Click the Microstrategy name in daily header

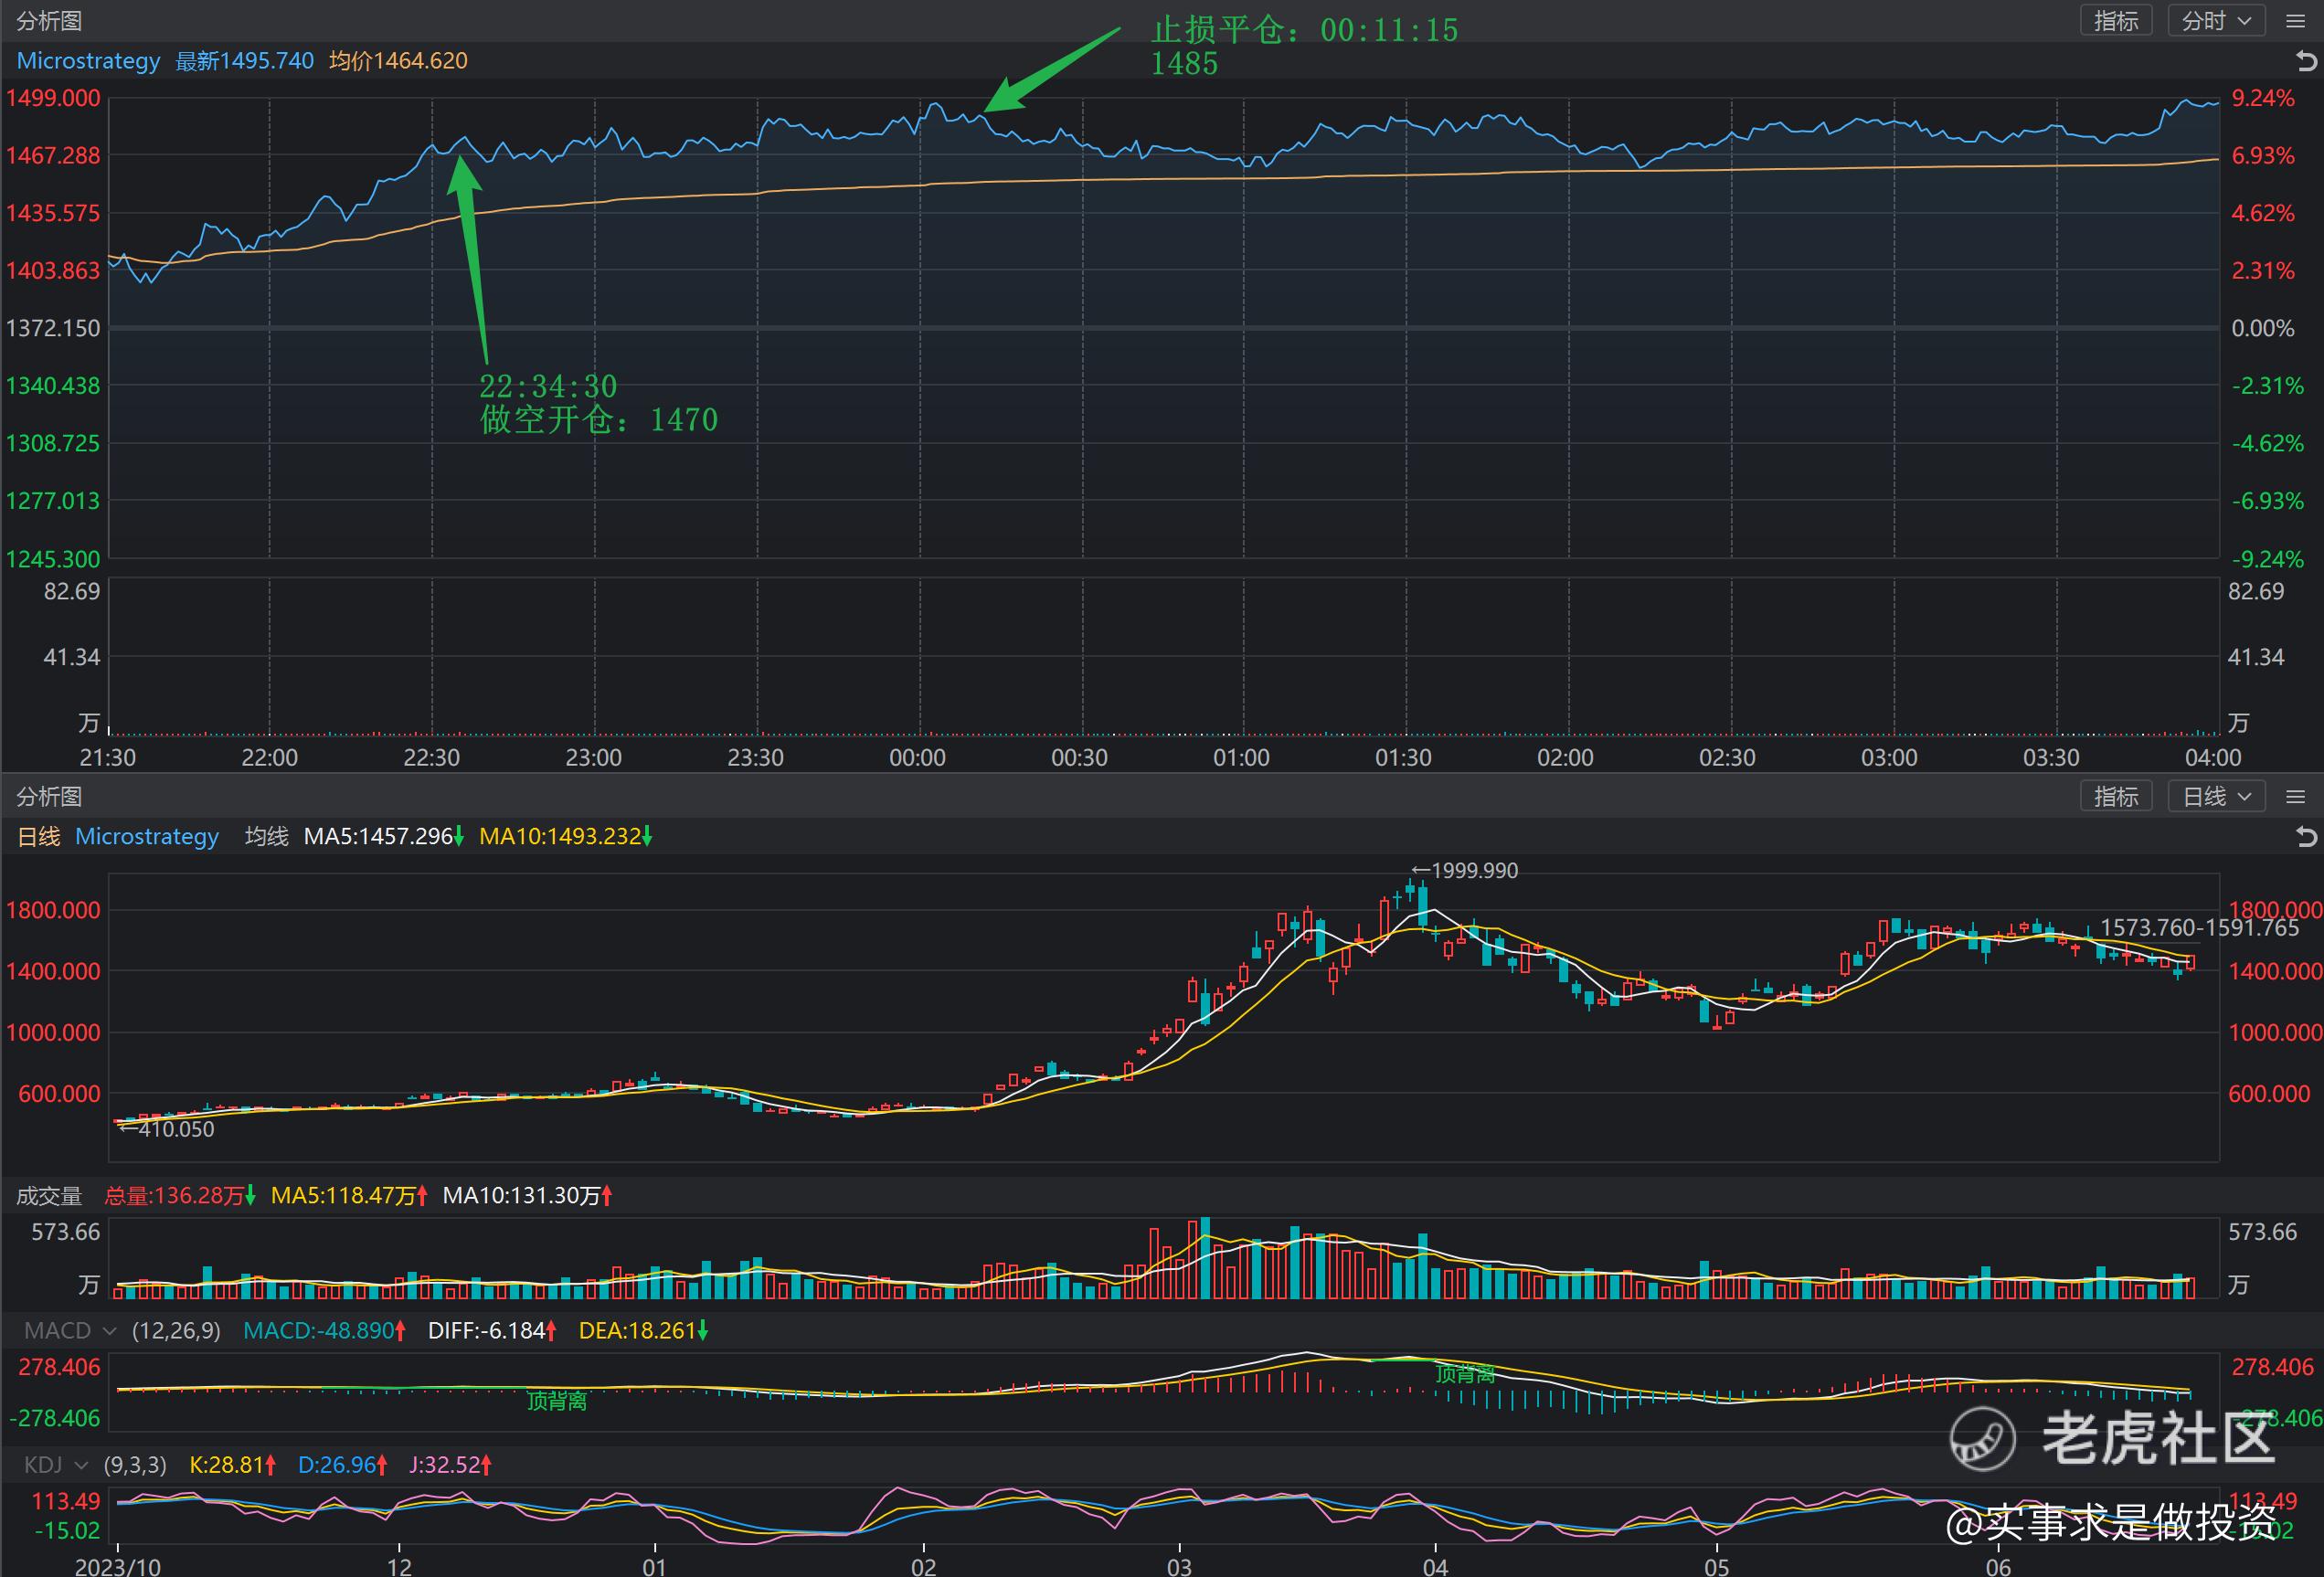tap(147, 837)
